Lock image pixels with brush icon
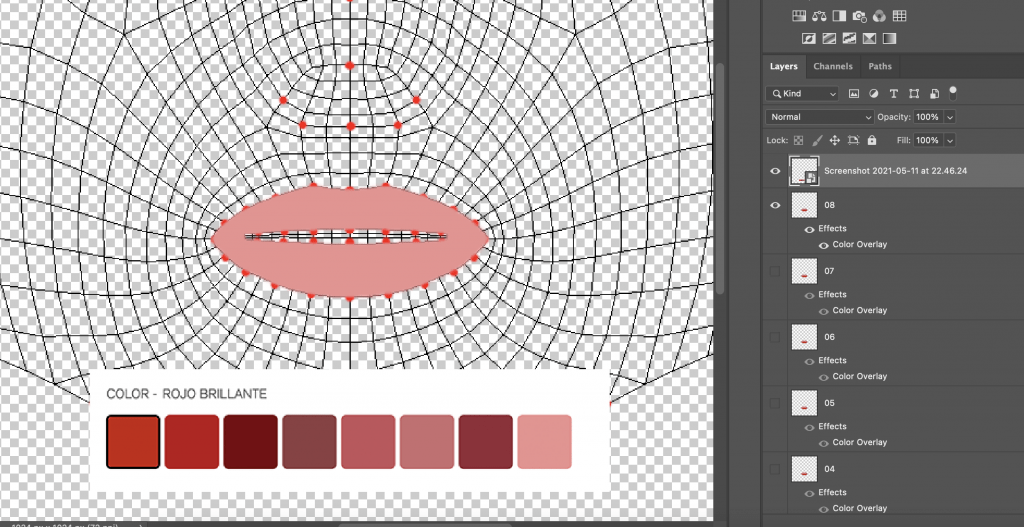The width and height of the screenshot is (1024, 527). (816, 140)
